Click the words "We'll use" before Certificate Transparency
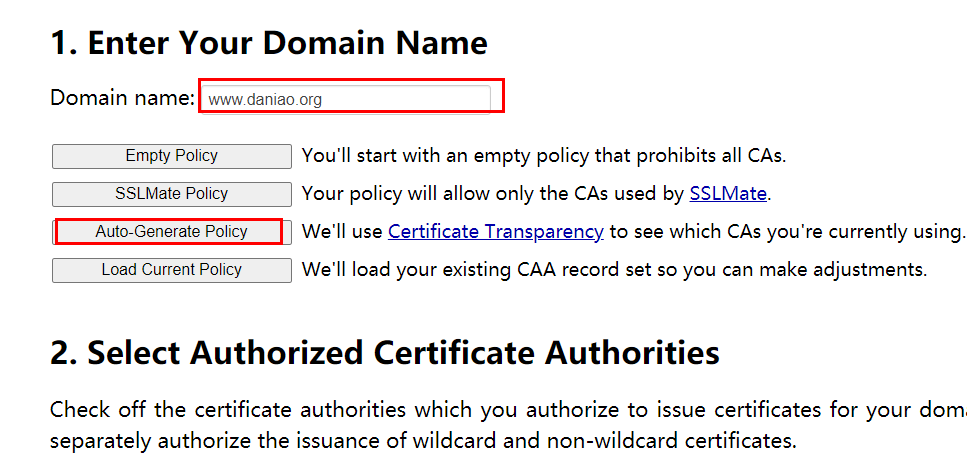 click(x=342, y=232)
